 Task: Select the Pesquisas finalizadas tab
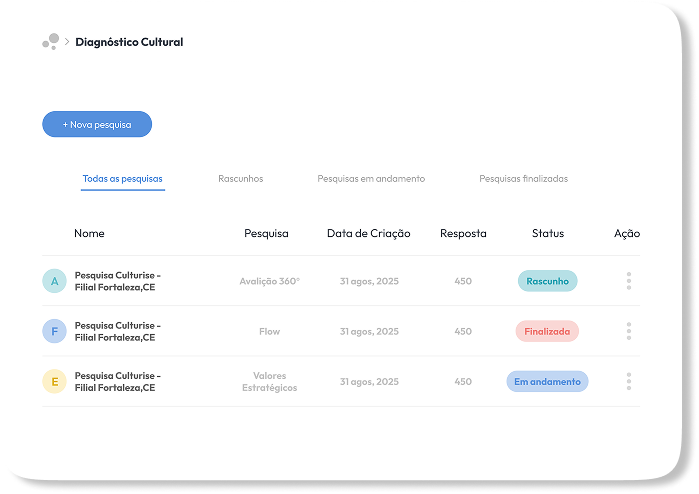[523, 179]
